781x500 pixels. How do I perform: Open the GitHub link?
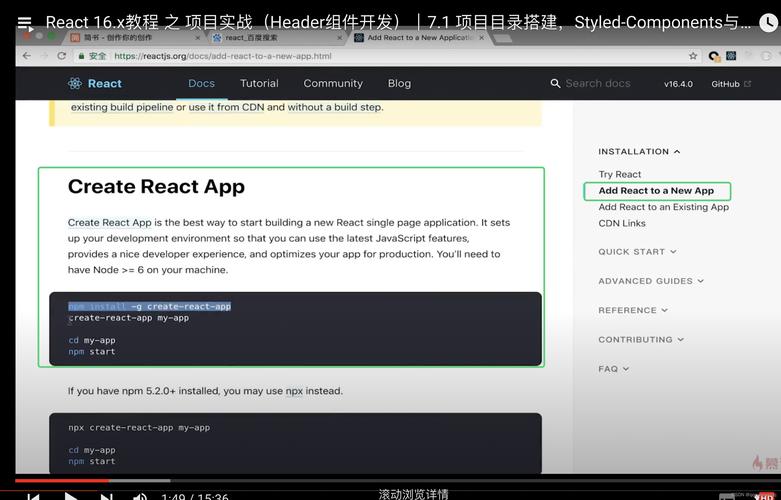coord(731,84)
